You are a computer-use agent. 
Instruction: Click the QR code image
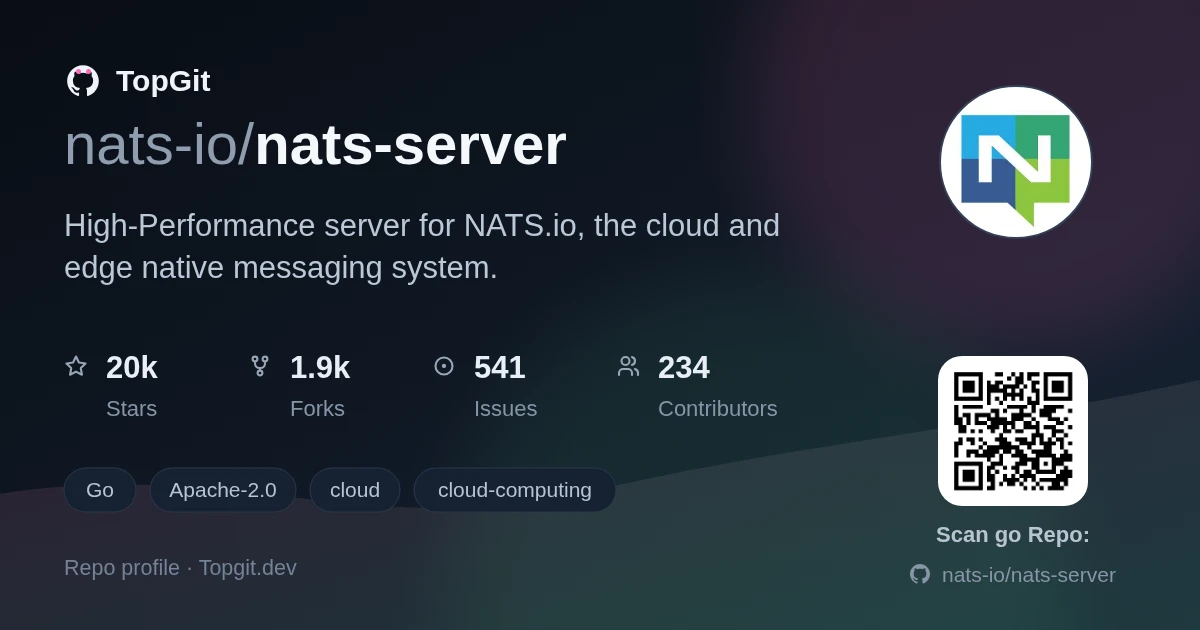1013,431
